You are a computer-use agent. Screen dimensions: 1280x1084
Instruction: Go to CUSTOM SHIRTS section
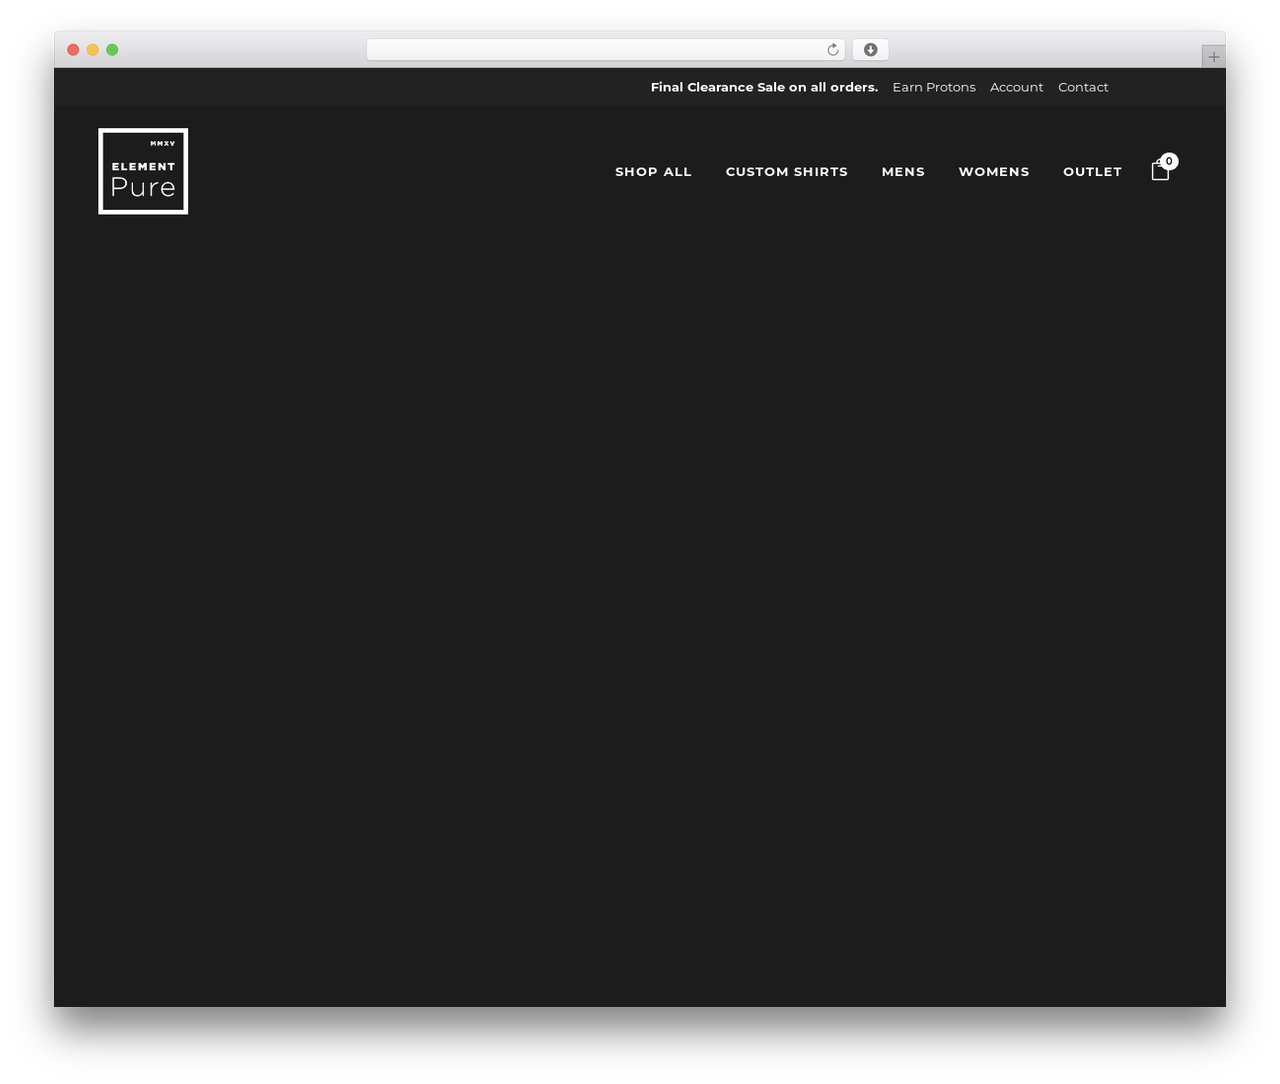pyautogui.click(x=787, y=172)
